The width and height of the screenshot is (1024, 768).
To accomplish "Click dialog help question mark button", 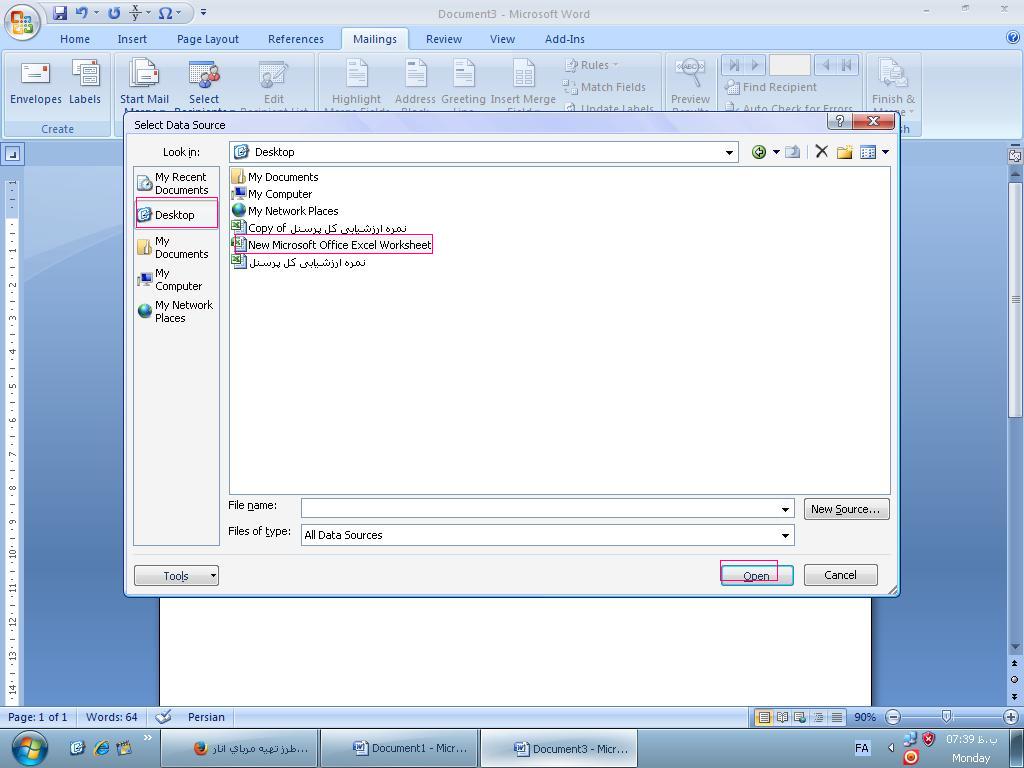I will tap(840, 121).
